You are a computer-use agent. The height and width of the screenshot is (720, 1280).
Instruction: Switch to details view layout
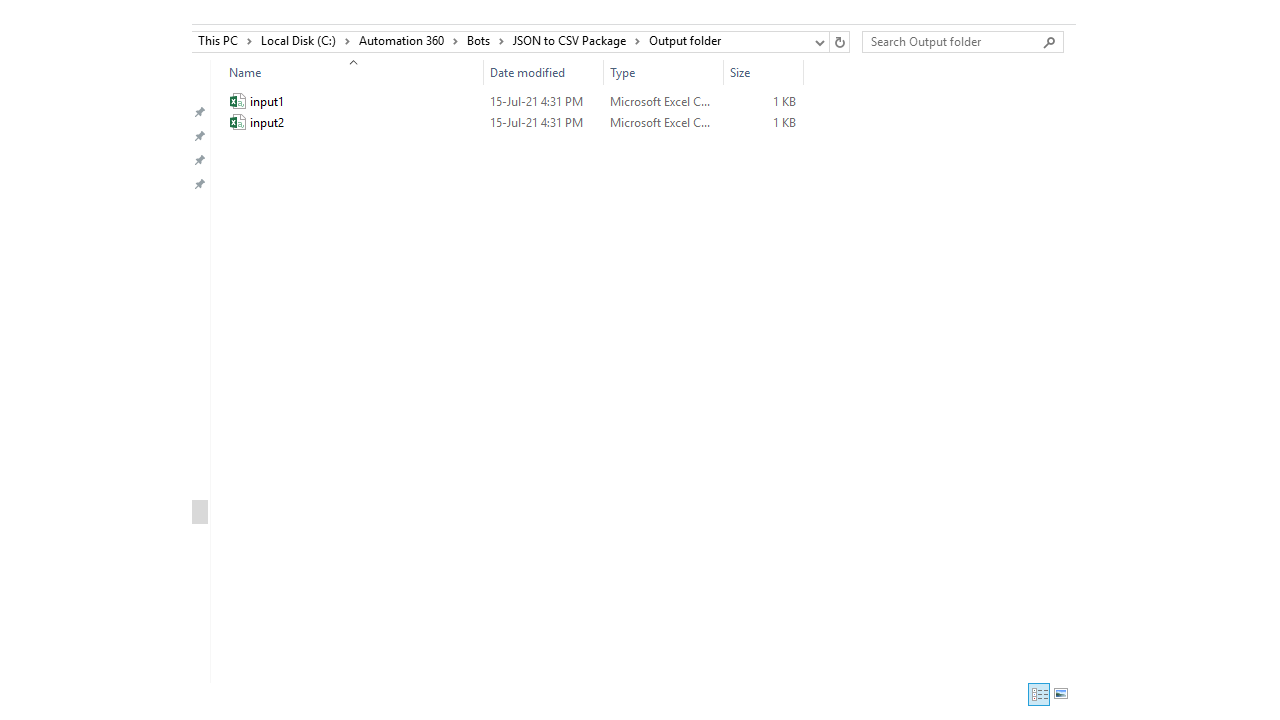(1039, 694)
